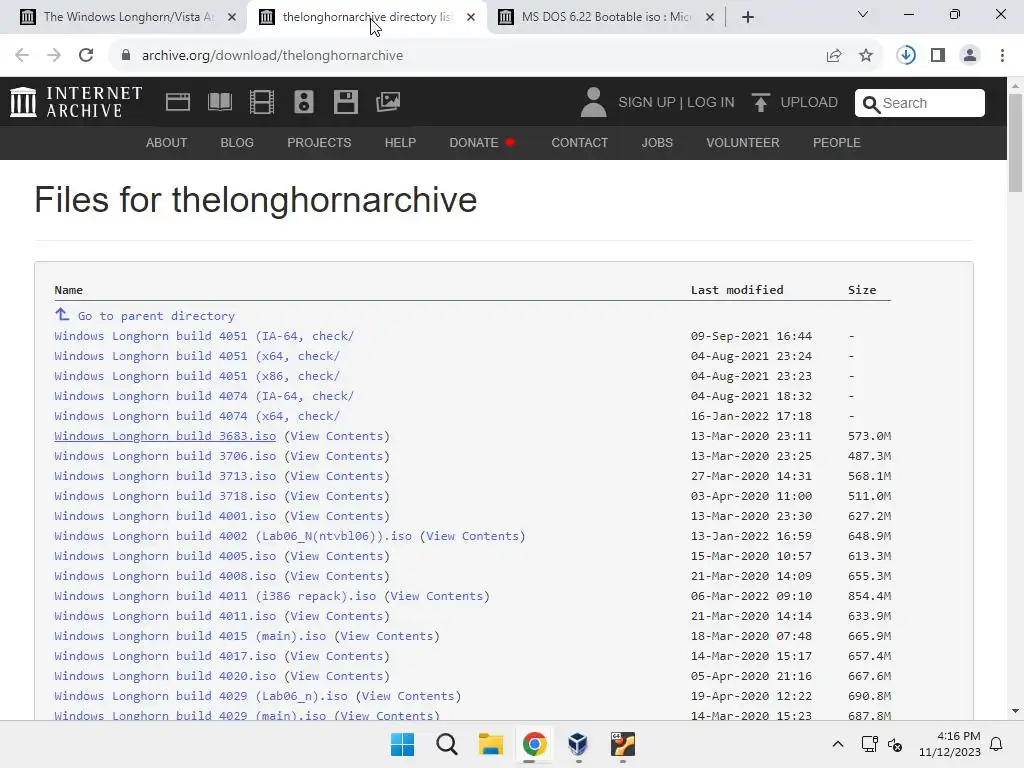The height and width of the screenshot is (768, 1024).
Task: Download Longhorn build 4011 (i386 repack).iso
Action: click(215, 596)
